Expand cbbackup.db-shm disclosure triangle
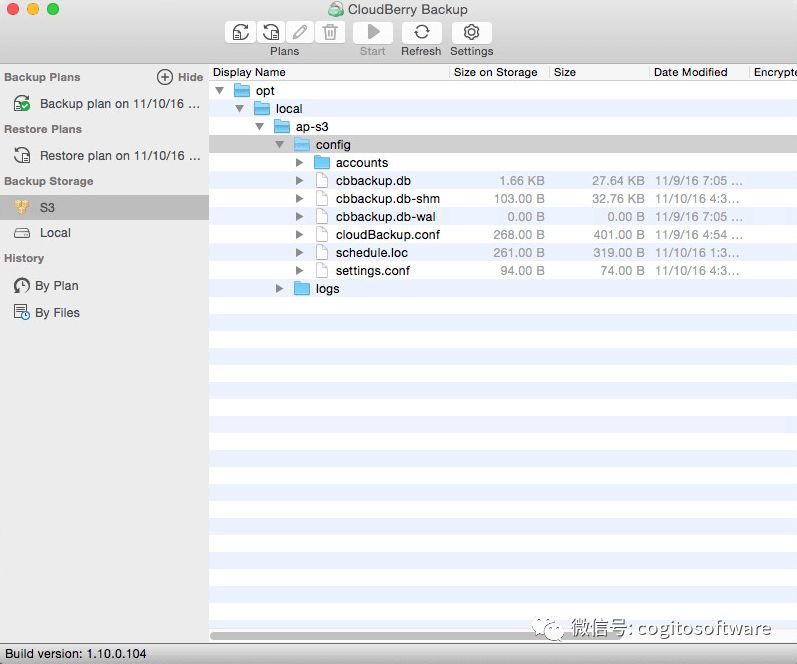 click(x=299, y=199)
